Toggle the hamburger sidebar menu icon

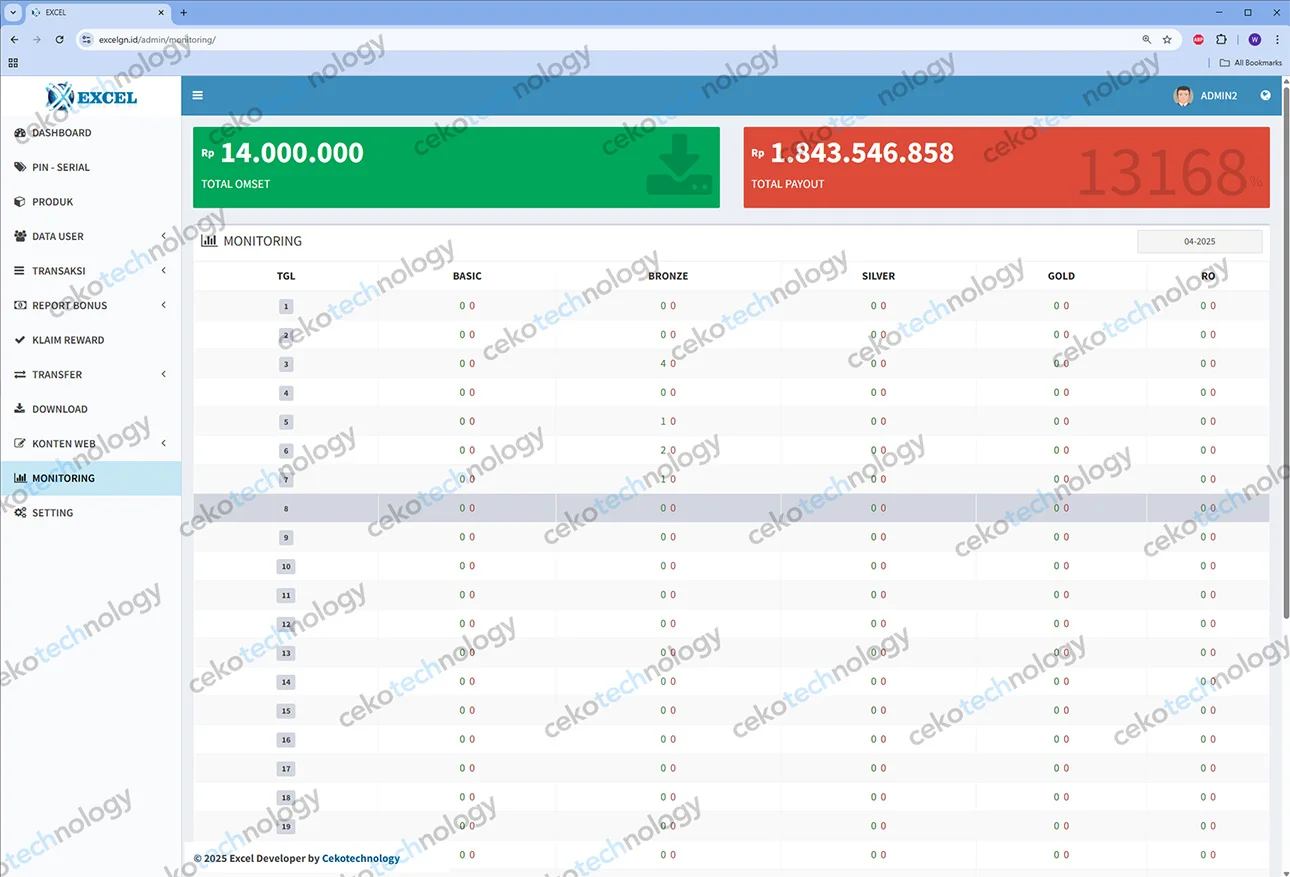(198, 95)
